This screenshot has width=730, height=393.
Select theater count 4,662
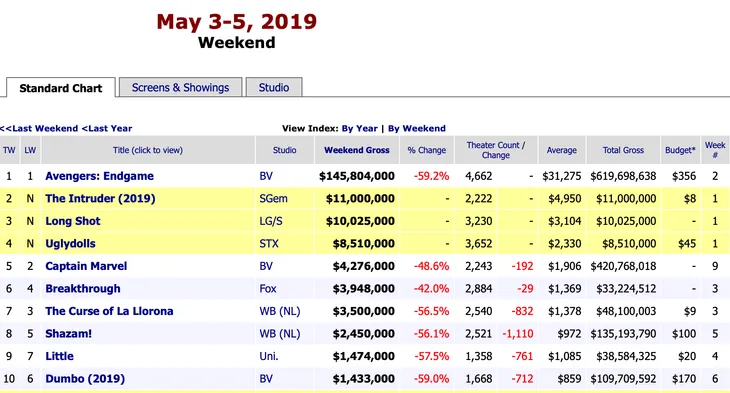point(479,176)
